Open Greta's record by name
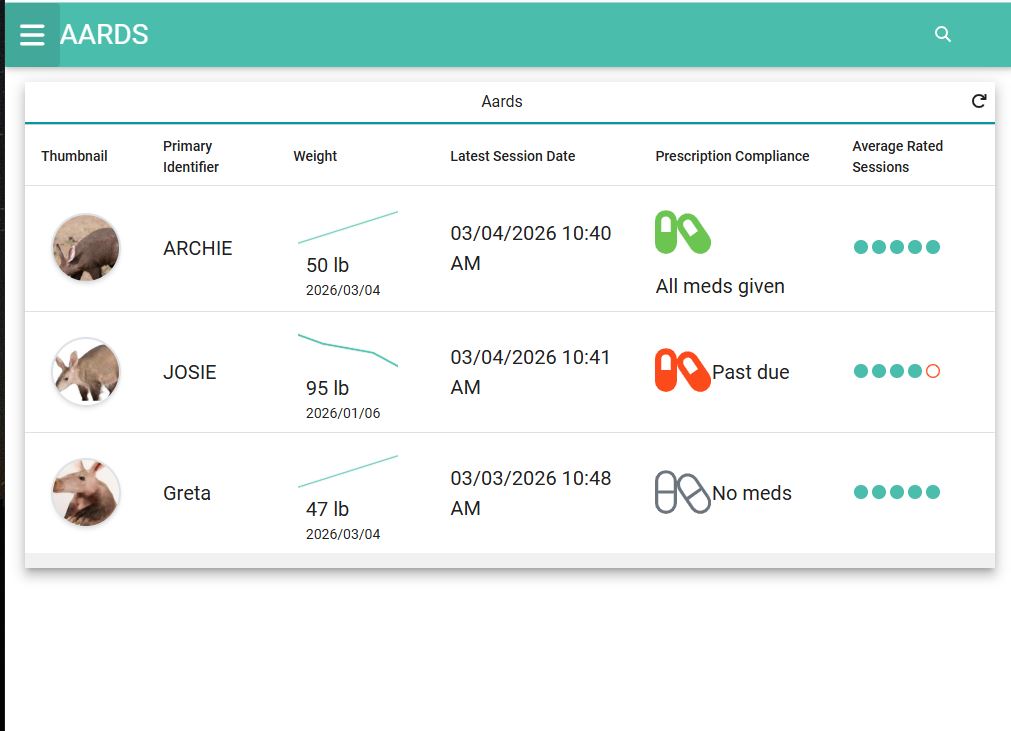 [186, 493]
